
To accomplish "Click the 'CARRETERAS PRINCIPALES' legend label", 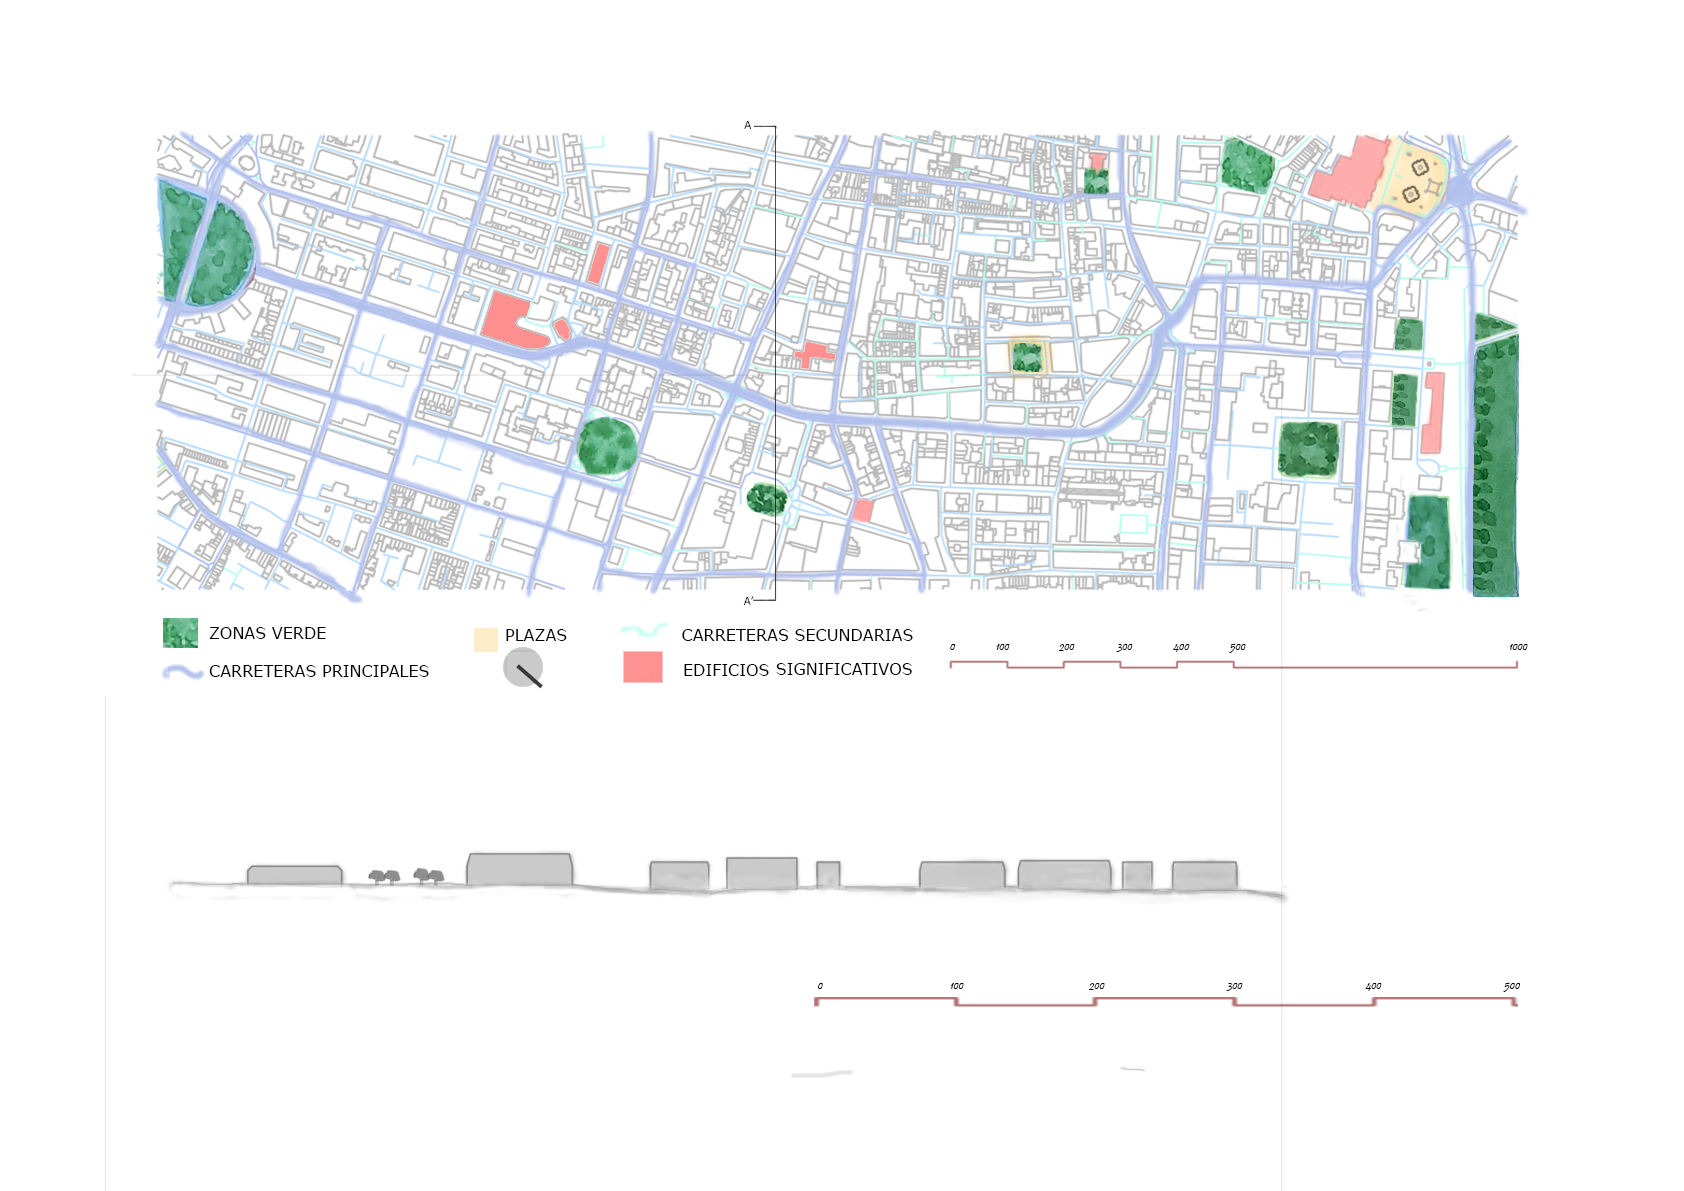I will click(319, 671).
